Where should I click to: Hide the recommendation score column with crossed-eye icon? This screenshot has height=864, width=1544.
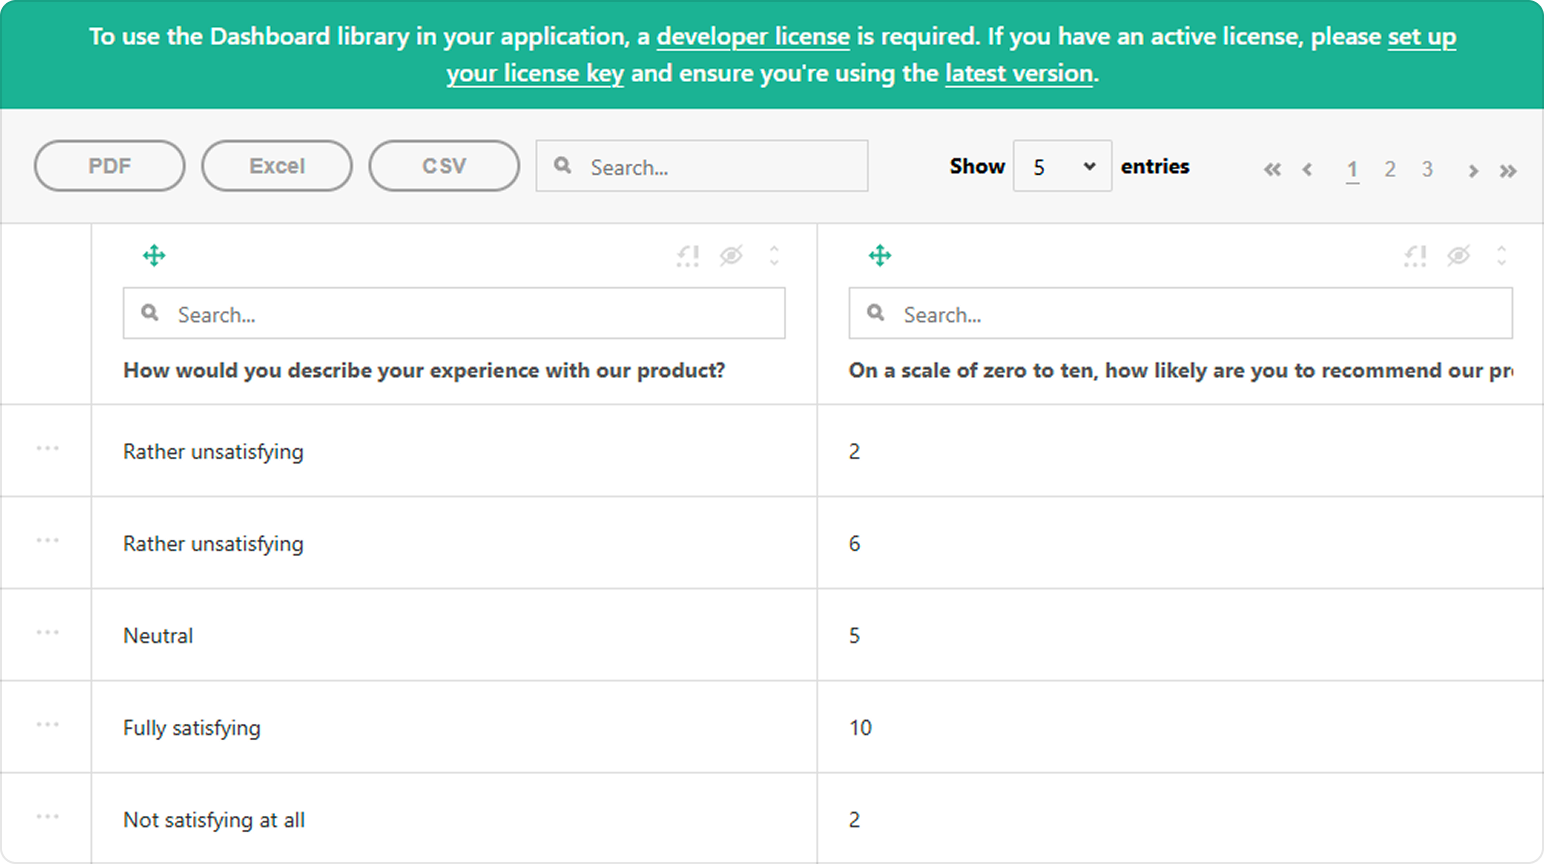tap(1459, 256)
